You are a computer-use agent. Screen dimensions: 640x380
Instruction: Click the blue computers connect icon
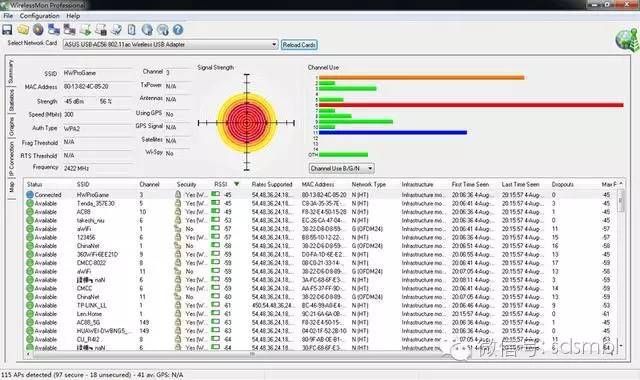click(54, 30)
